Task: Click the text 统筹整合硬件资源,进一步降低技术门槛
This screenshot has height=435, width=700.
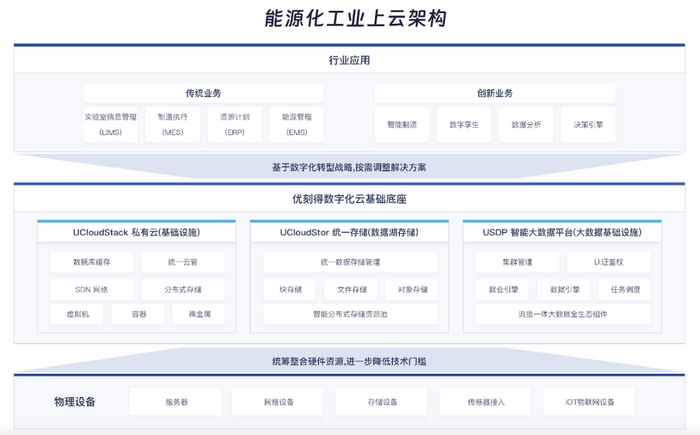Action: 349,361
